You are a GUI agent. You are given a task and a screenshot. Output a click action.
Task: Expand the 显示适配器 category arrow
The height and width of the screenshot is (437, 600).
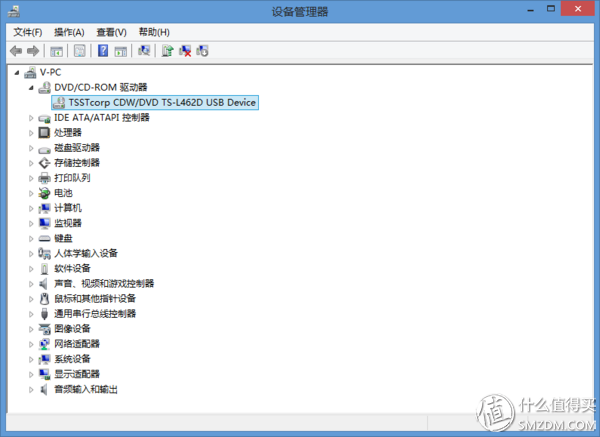31,374
